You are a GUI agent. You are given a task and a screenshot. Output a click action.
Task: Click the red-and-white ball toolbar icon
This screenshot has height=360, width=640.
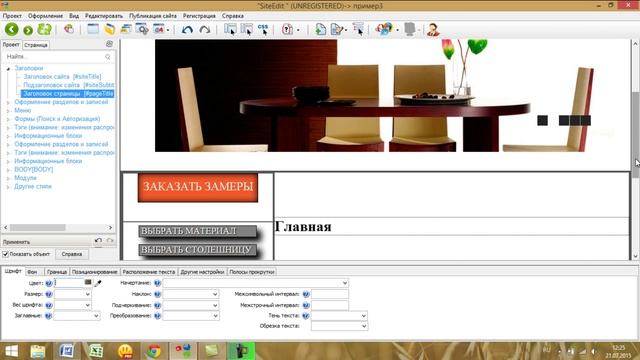click(69, 29)
